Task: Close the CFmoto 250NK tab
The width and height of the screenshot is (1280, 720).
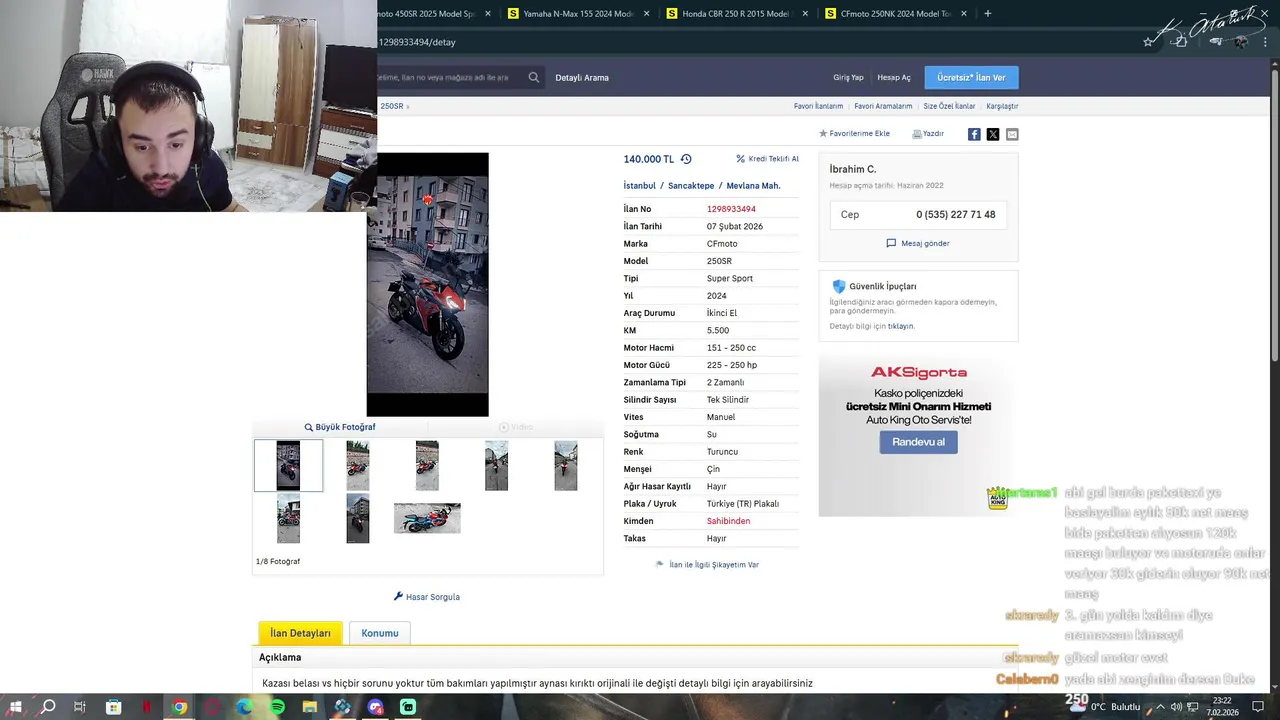Action: (x=964, y=13)
